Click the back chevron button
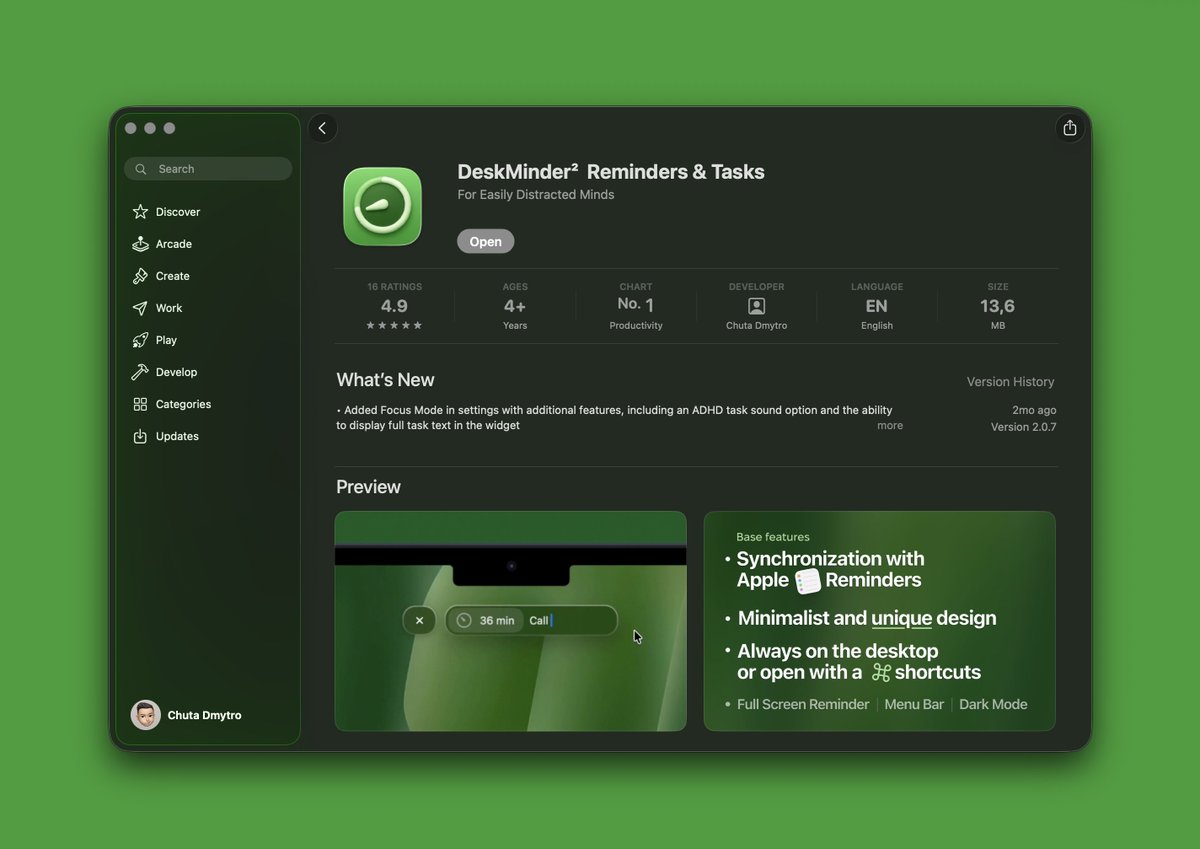The width and height of the screenshot is (1200, 849). [x=322, y=128]
